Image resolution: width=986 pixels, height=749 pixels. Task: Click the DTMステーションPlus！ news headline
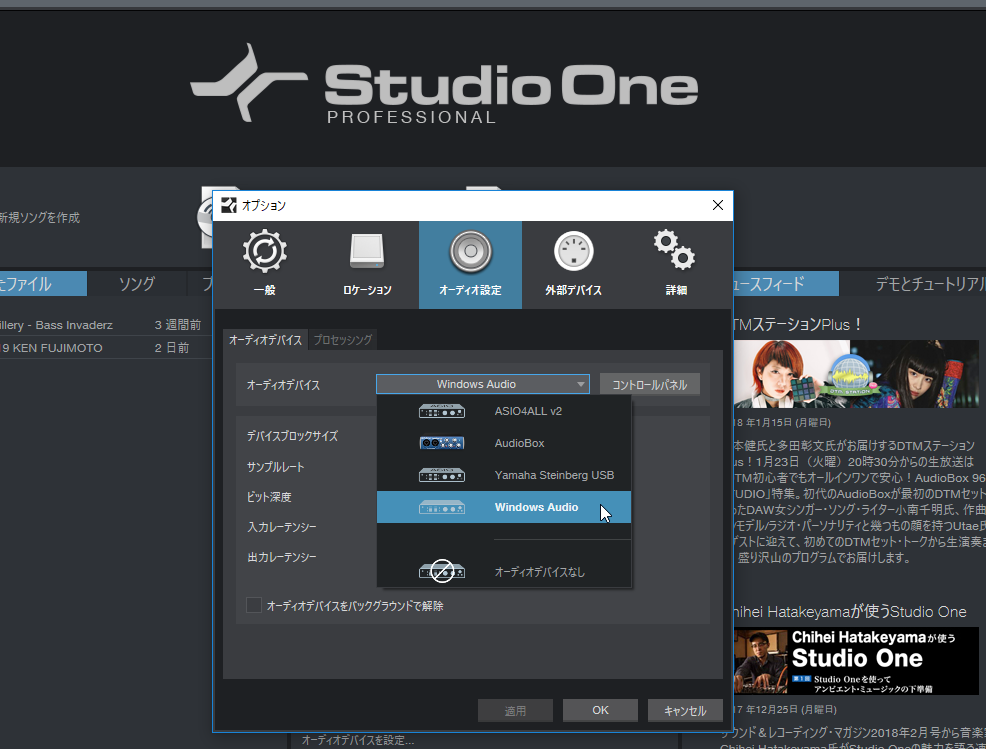(798, 325)
